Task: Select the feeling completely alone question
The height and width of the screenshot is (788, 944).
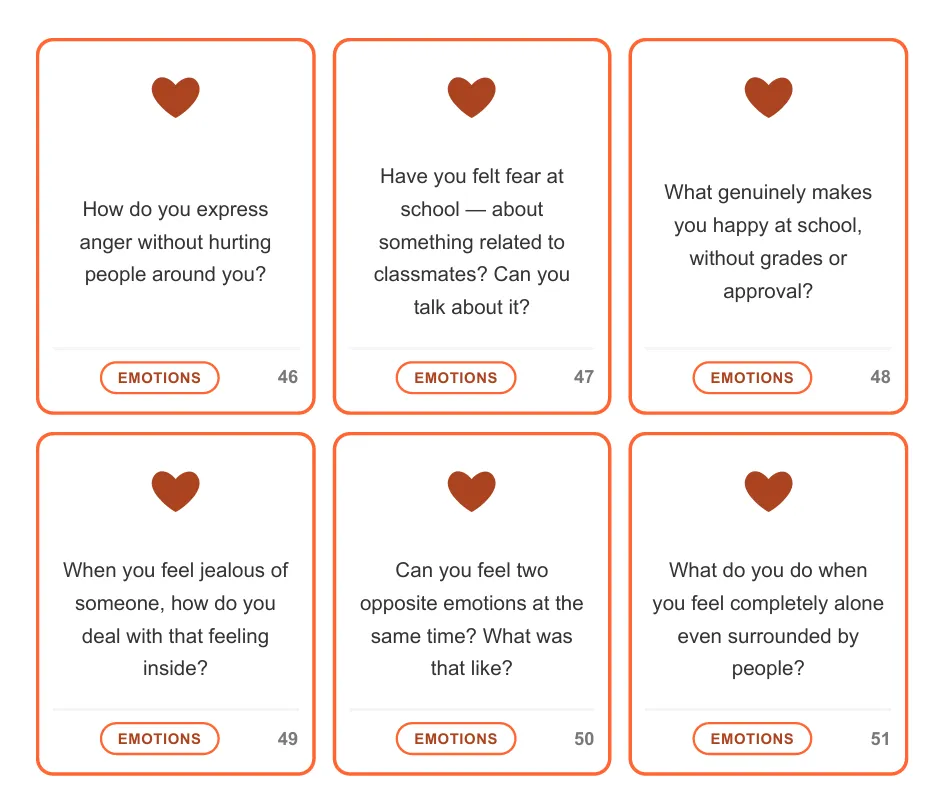Action: [x=768, y=619]
